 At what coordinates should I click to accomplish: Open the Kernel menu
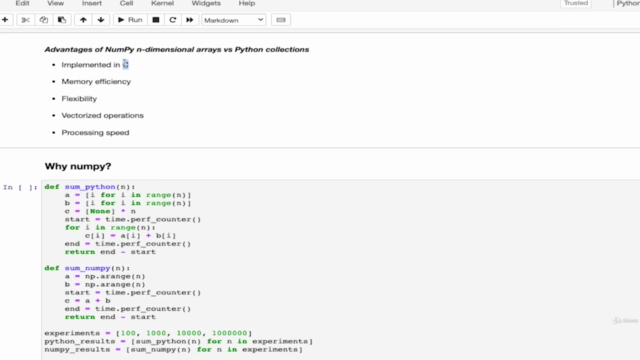(162, 3)
